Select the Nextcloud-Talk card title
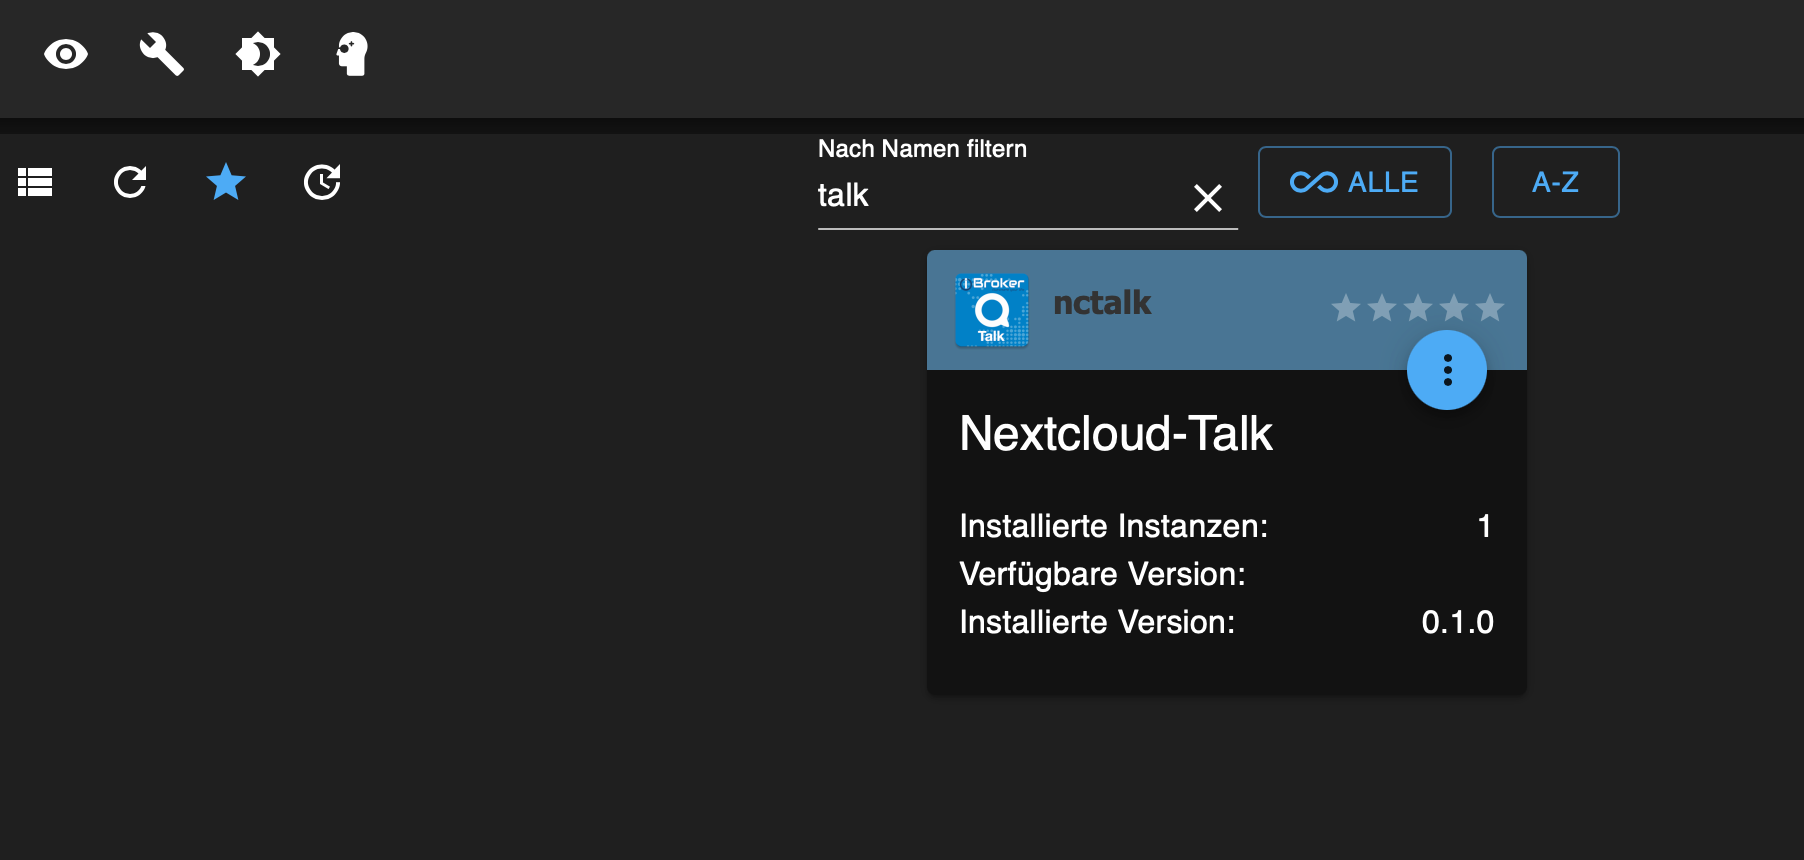Screen dimensions: 1804x860 (1116, 434)
